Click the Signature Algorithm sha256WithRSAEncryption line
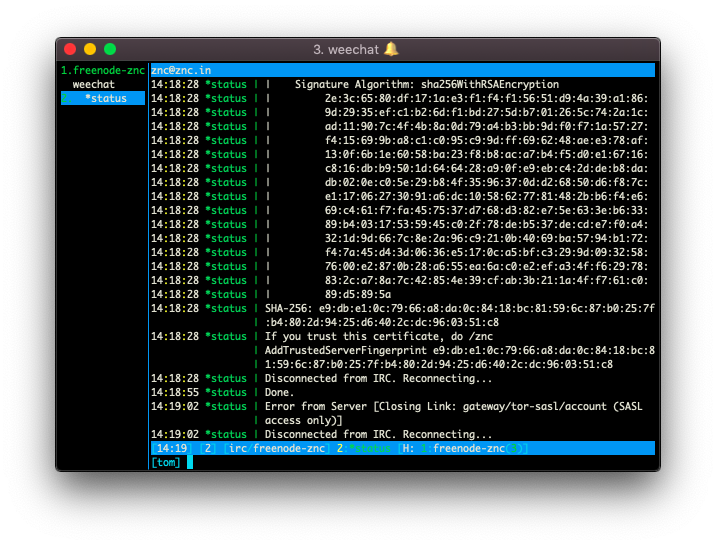 tap(426, 84)
